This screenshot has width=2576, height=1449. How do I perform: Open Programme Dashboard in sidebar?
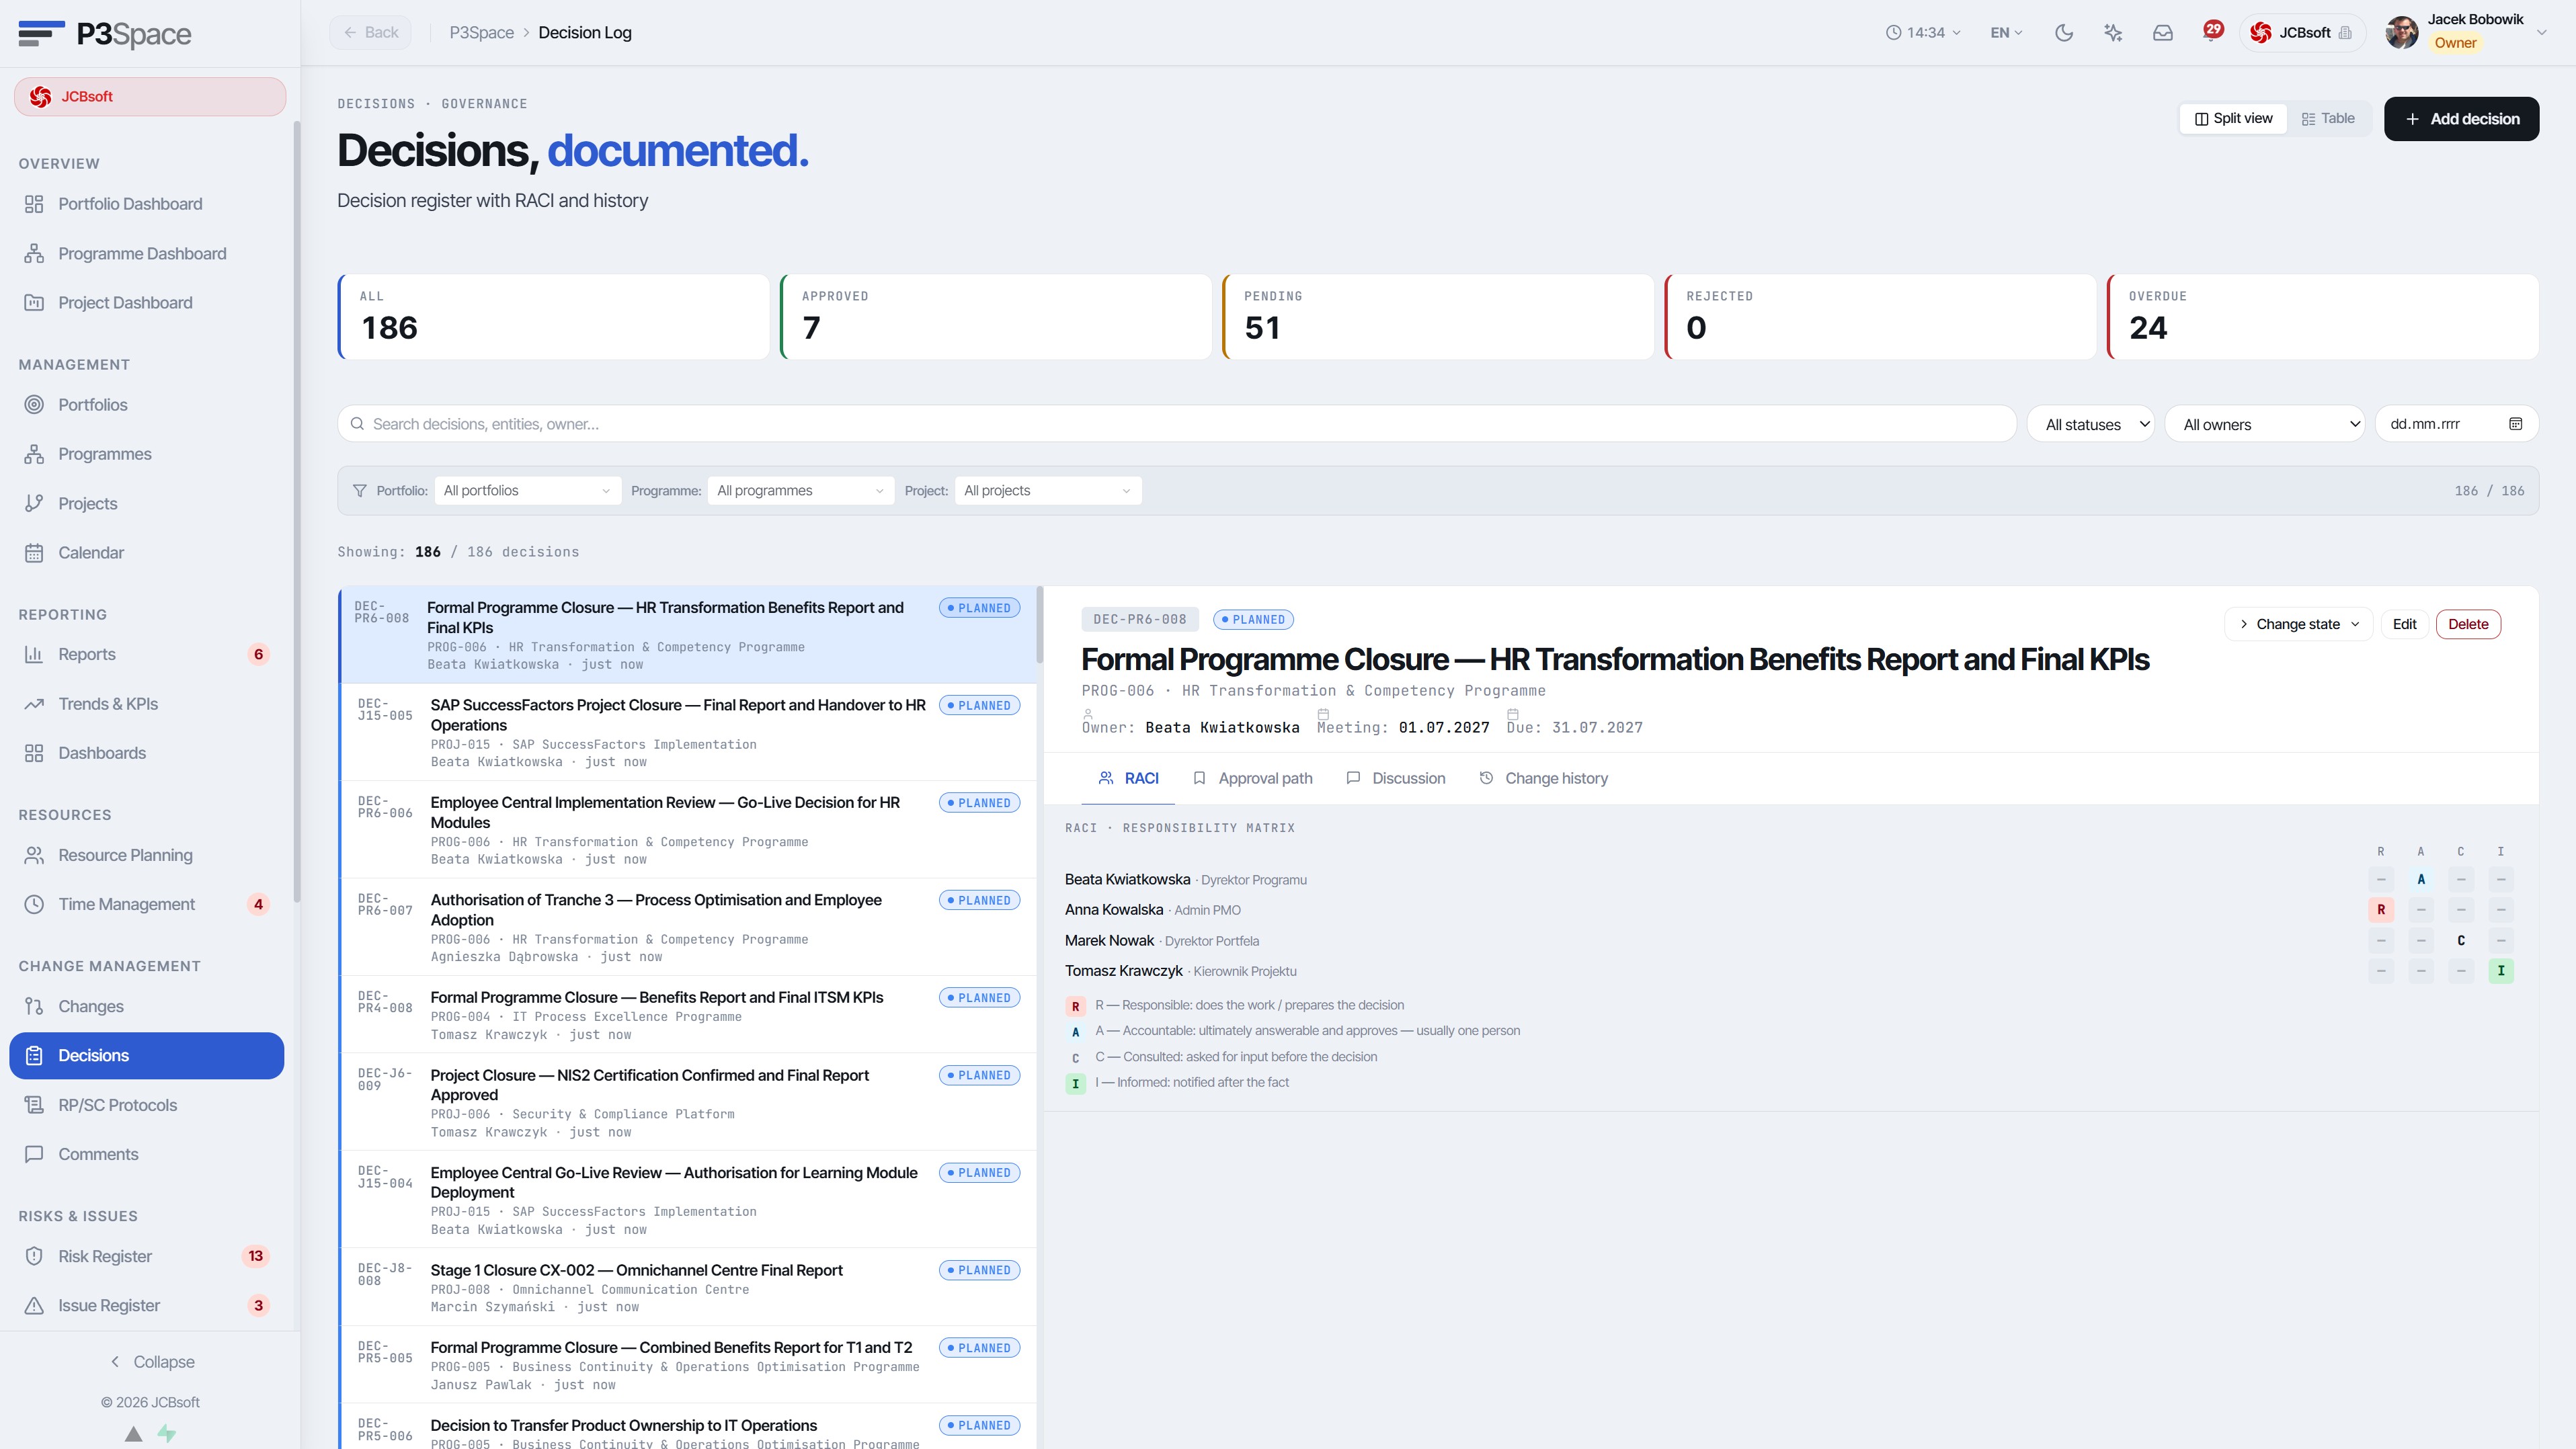click(x=147, y=253)
